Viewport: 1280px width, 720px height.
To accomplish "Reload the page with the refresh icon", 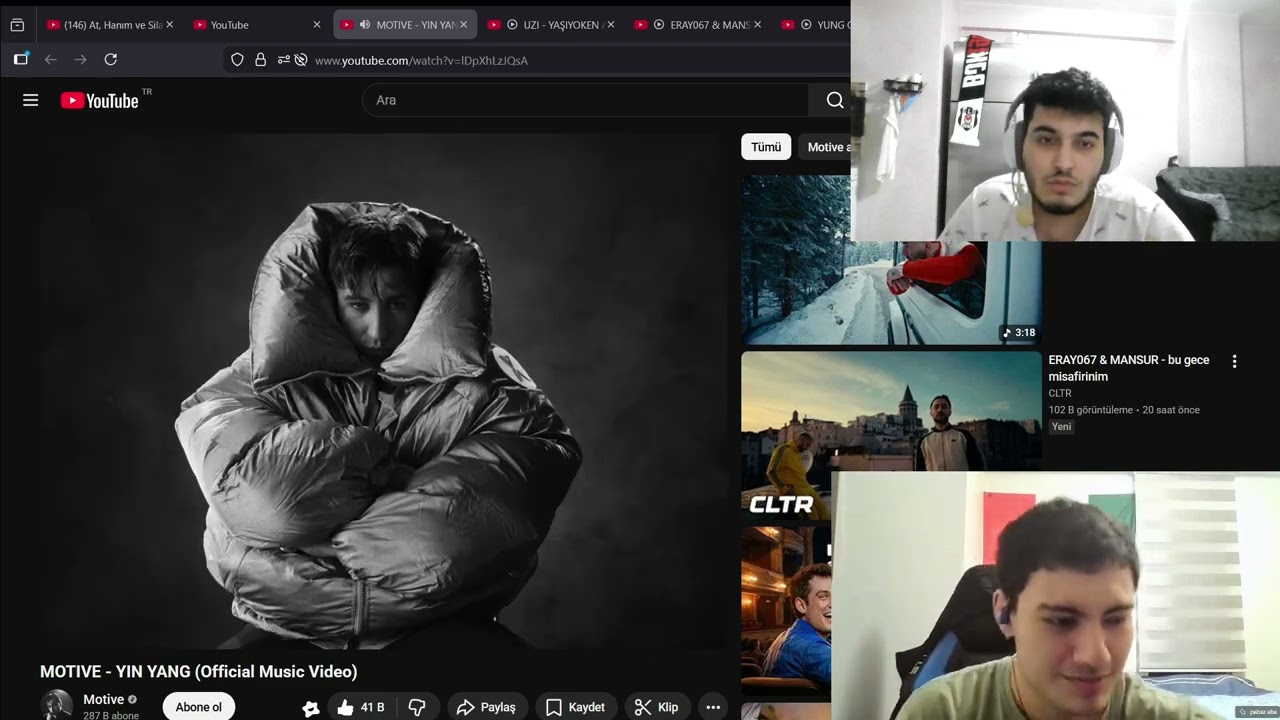I will (x=111, y=60).
